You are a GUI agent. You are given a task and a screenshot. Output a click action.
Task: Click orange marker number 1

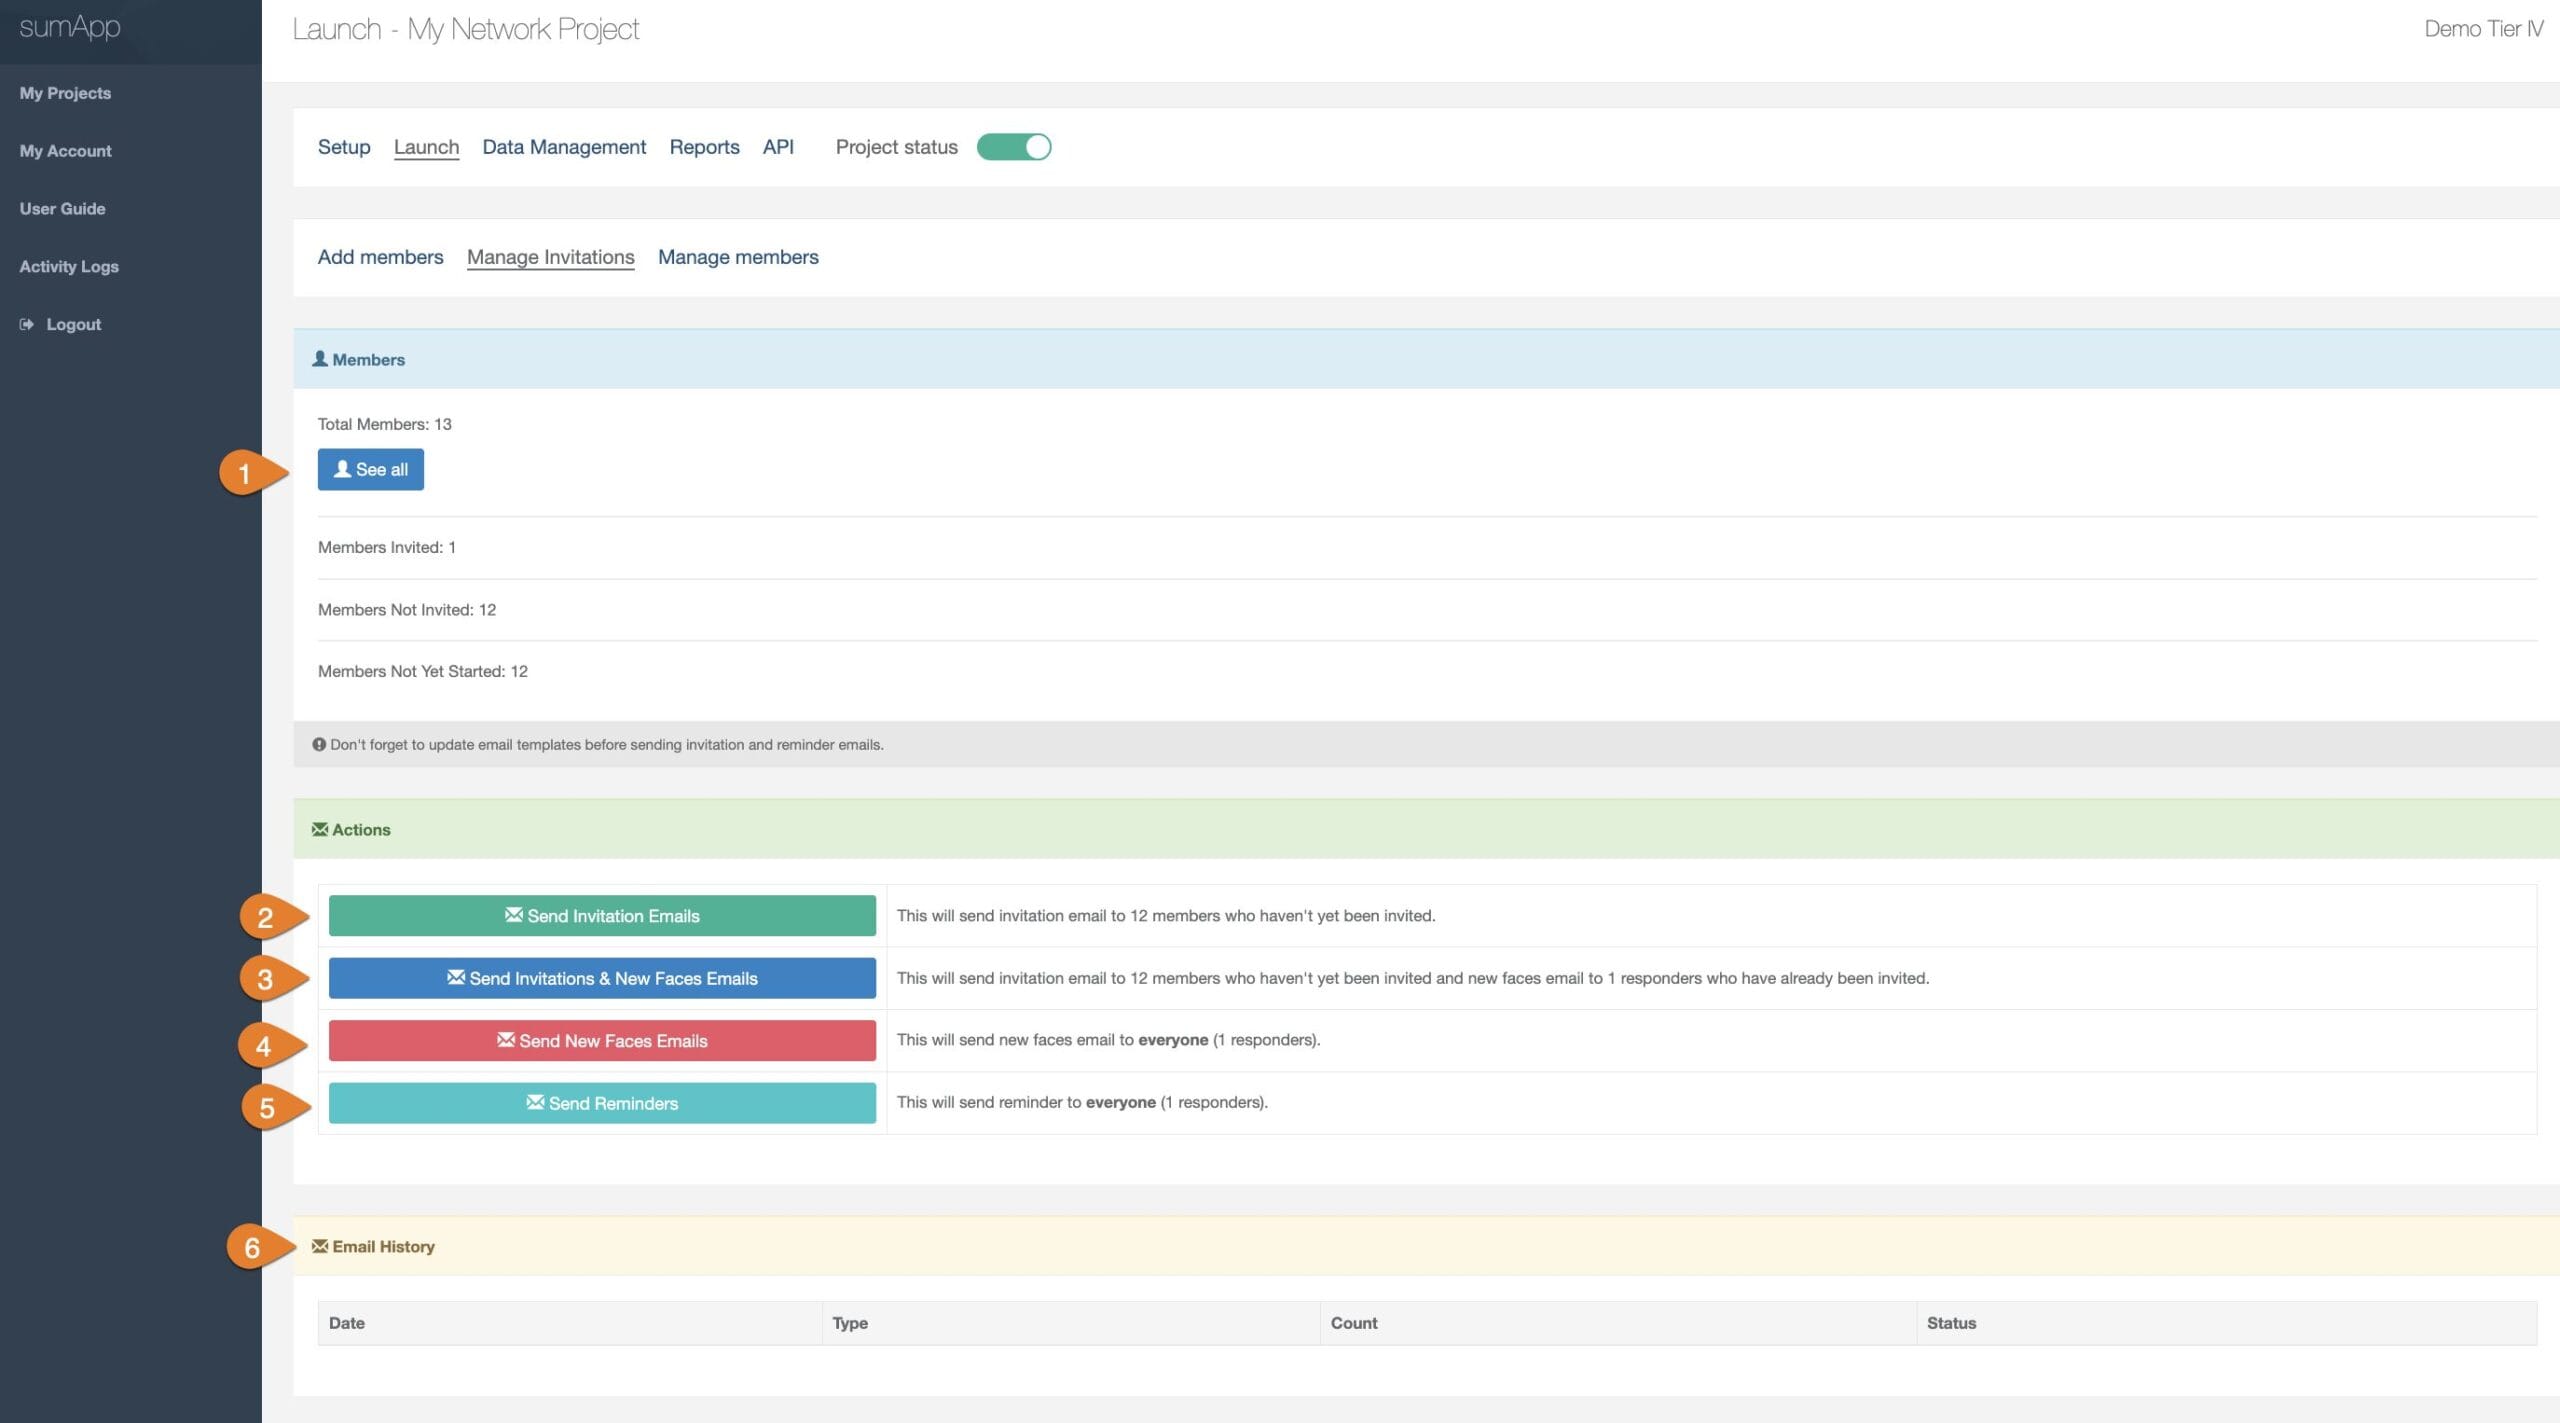tap(245, 473)
